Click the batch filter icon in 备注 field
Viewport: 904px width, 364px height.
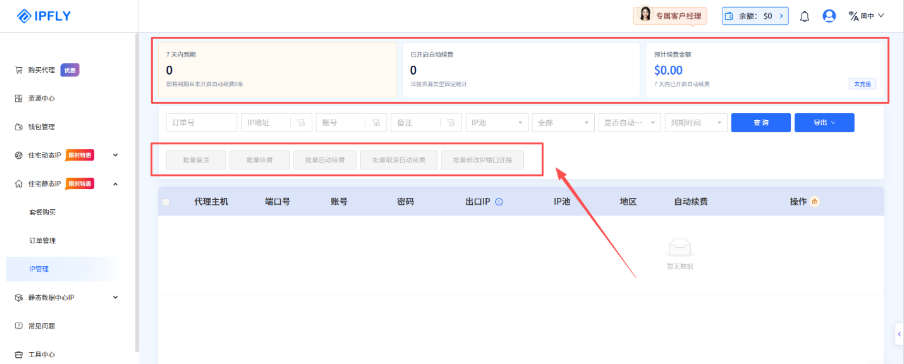[x=451, y=122]
